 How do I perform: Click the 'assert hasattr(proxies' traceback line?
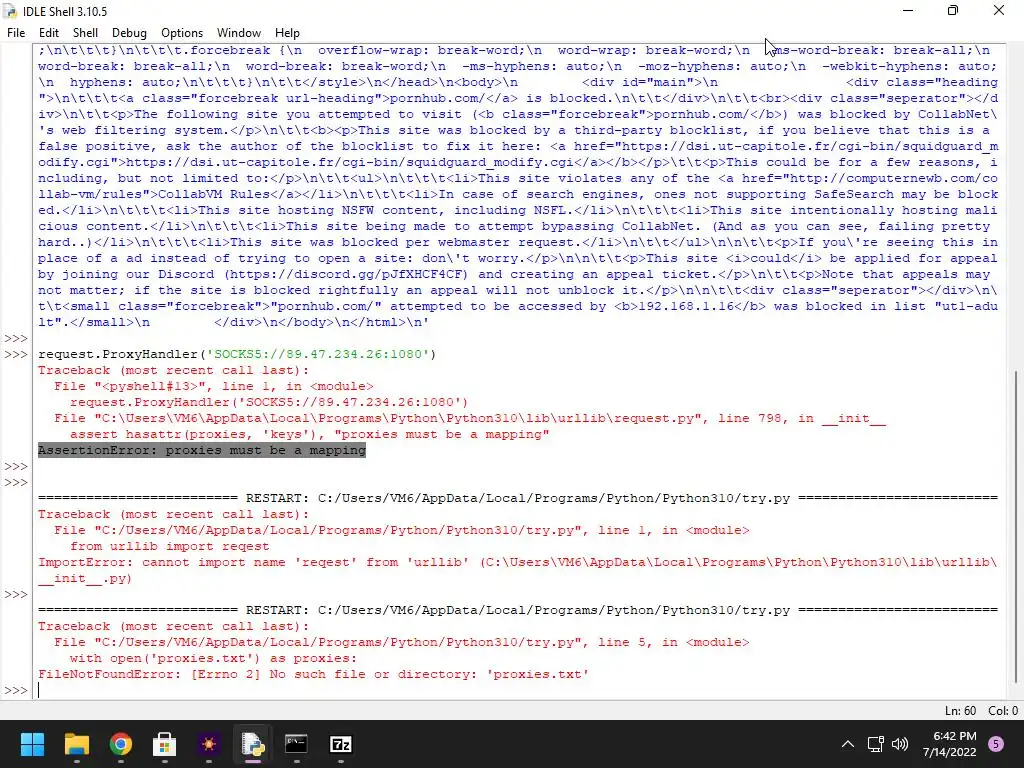[310, 434]
